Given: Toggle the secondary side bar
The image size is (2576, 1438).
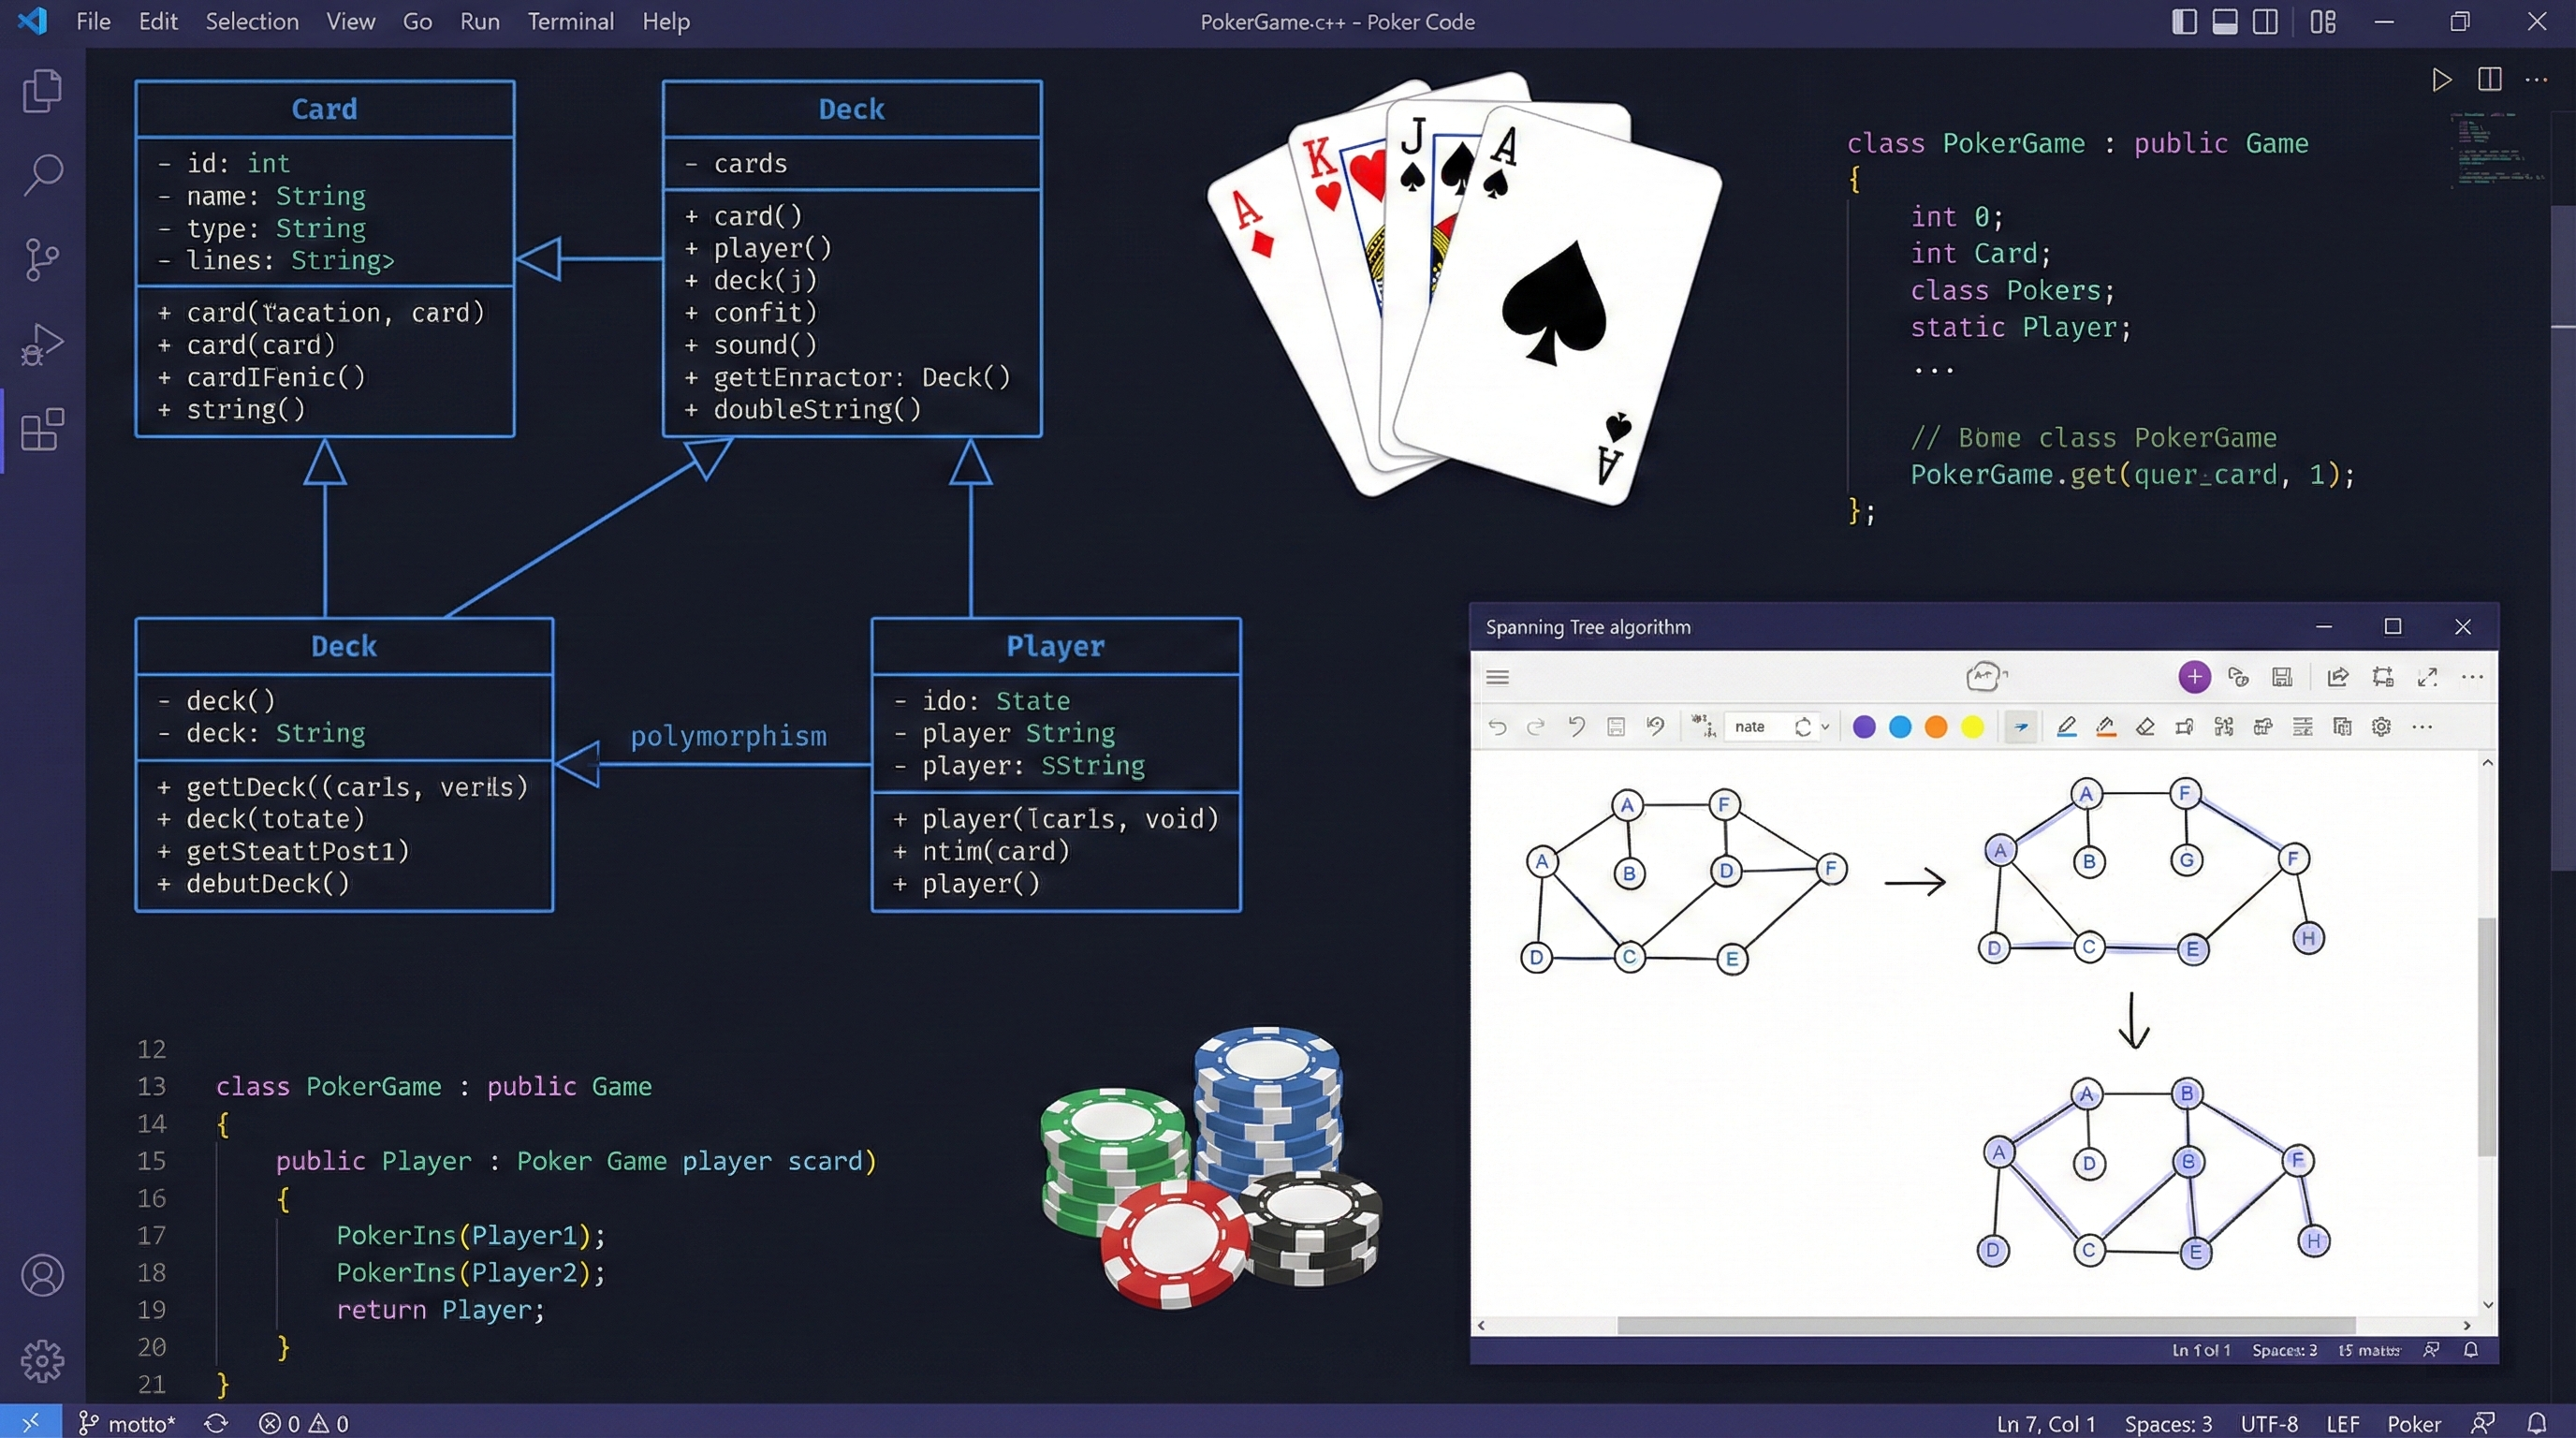Looking at the screenshot, I should point(2266,21).
